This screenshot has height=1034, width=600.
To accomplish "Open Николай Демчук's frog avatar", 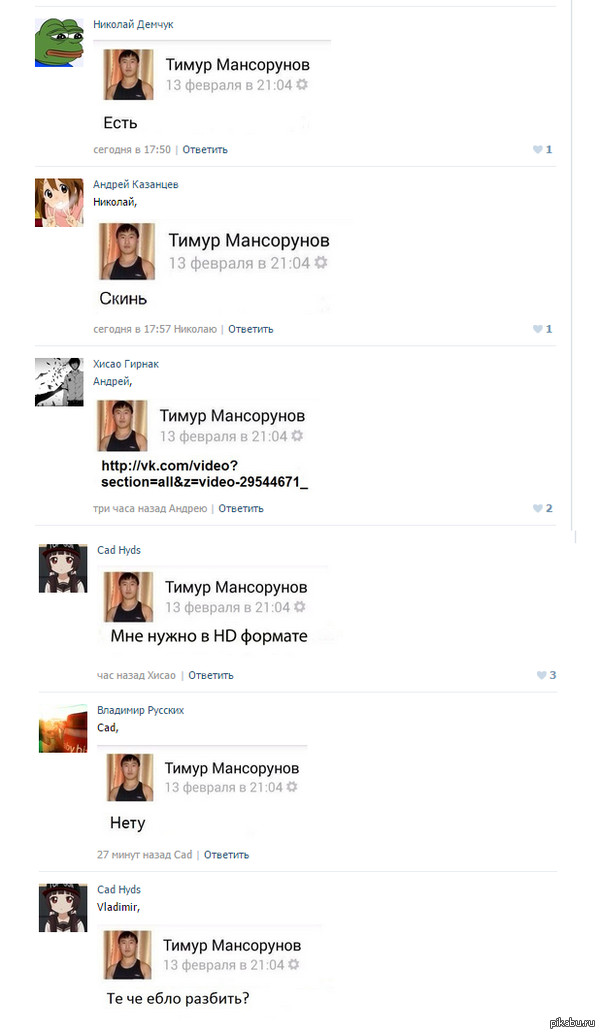I will 59,43.
